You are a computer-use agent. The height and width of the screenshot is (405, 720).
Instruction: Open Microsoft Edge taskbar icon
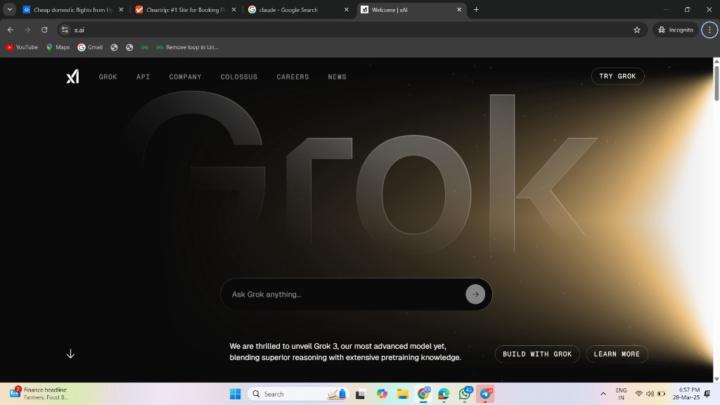click(444, 394)
